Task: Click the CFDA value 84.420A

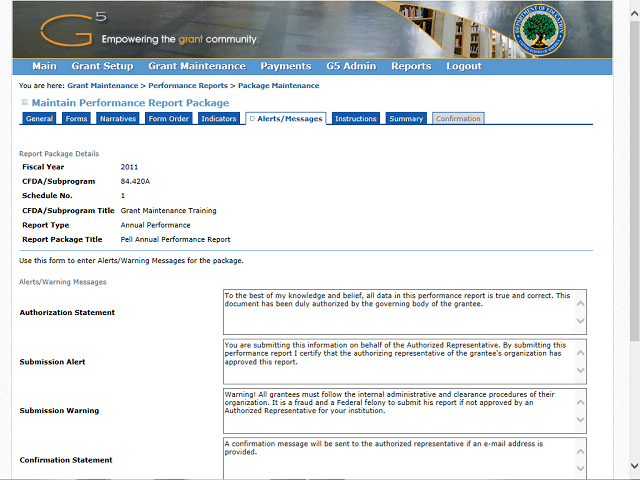Action: (x=135, y=181)
